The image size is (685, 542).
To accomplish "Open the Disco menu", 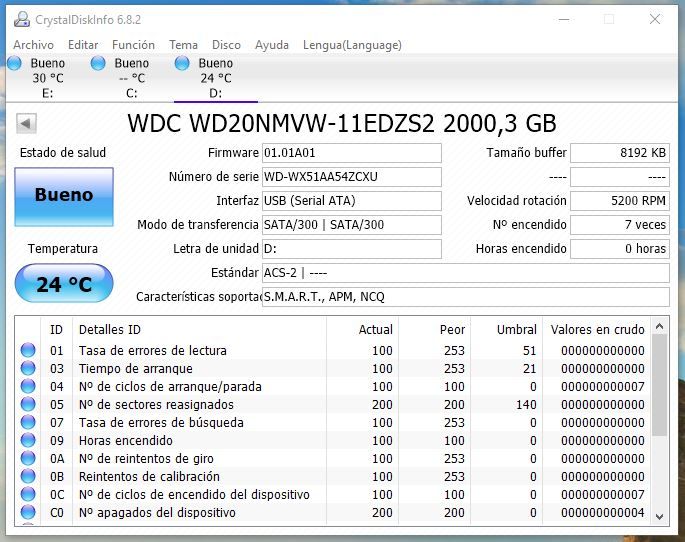I will click(226, 45).
